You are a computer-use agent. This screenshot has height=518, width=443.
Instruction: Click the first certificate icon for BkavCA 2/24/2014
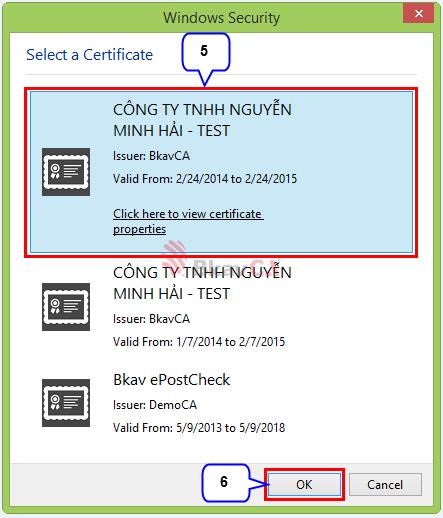point(66,172)
